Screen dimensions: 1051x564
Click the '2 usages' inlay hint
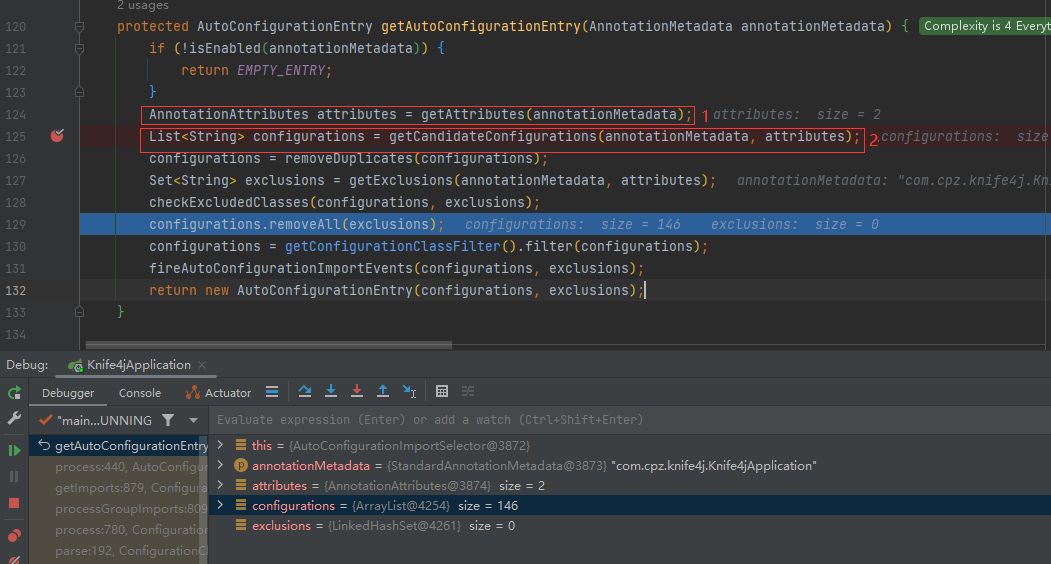(143, 5)
